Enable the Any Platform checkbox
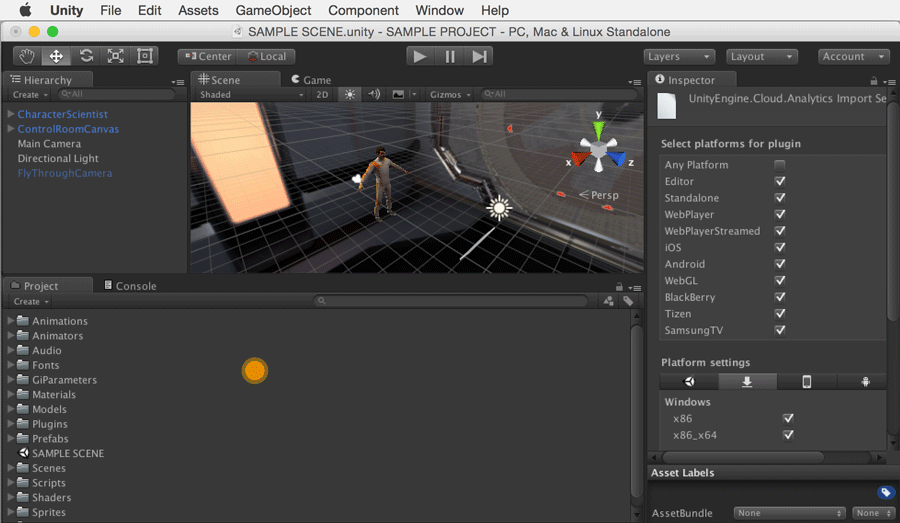Image resolution: width=900 pixels, height=523 pixels. [x=780, y=165]
